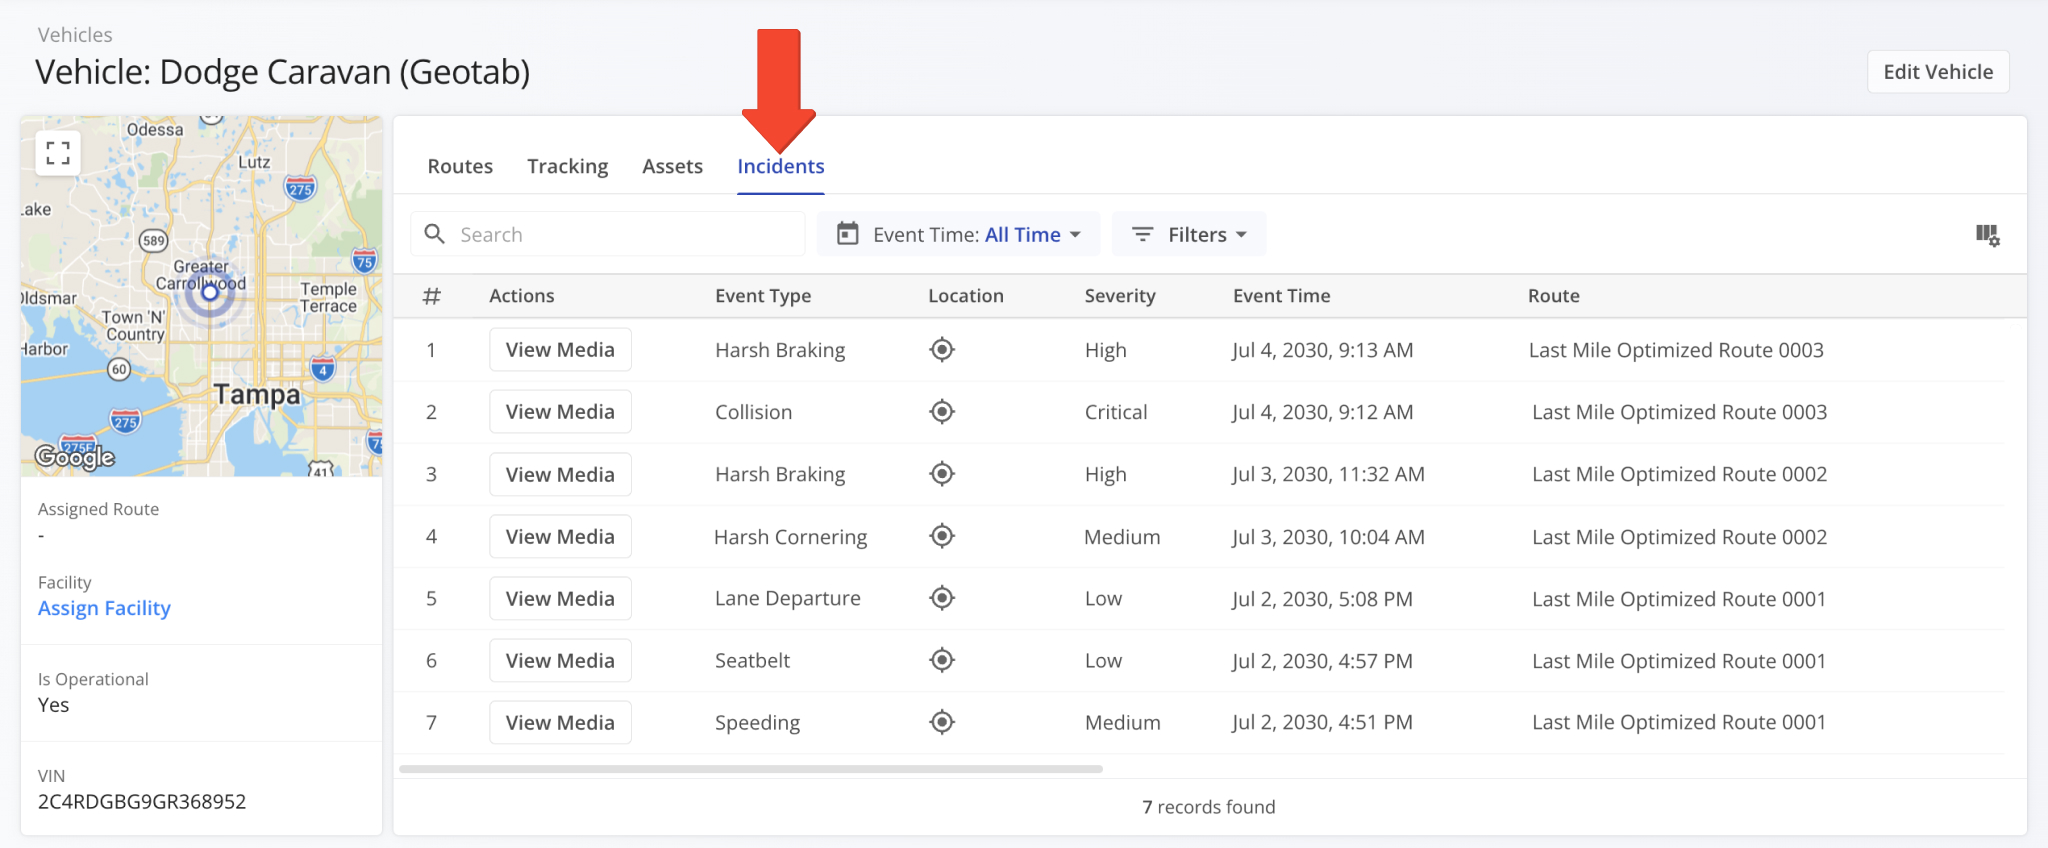Click Route 0001 in Lane Departure row

[x=1679, y=599]
